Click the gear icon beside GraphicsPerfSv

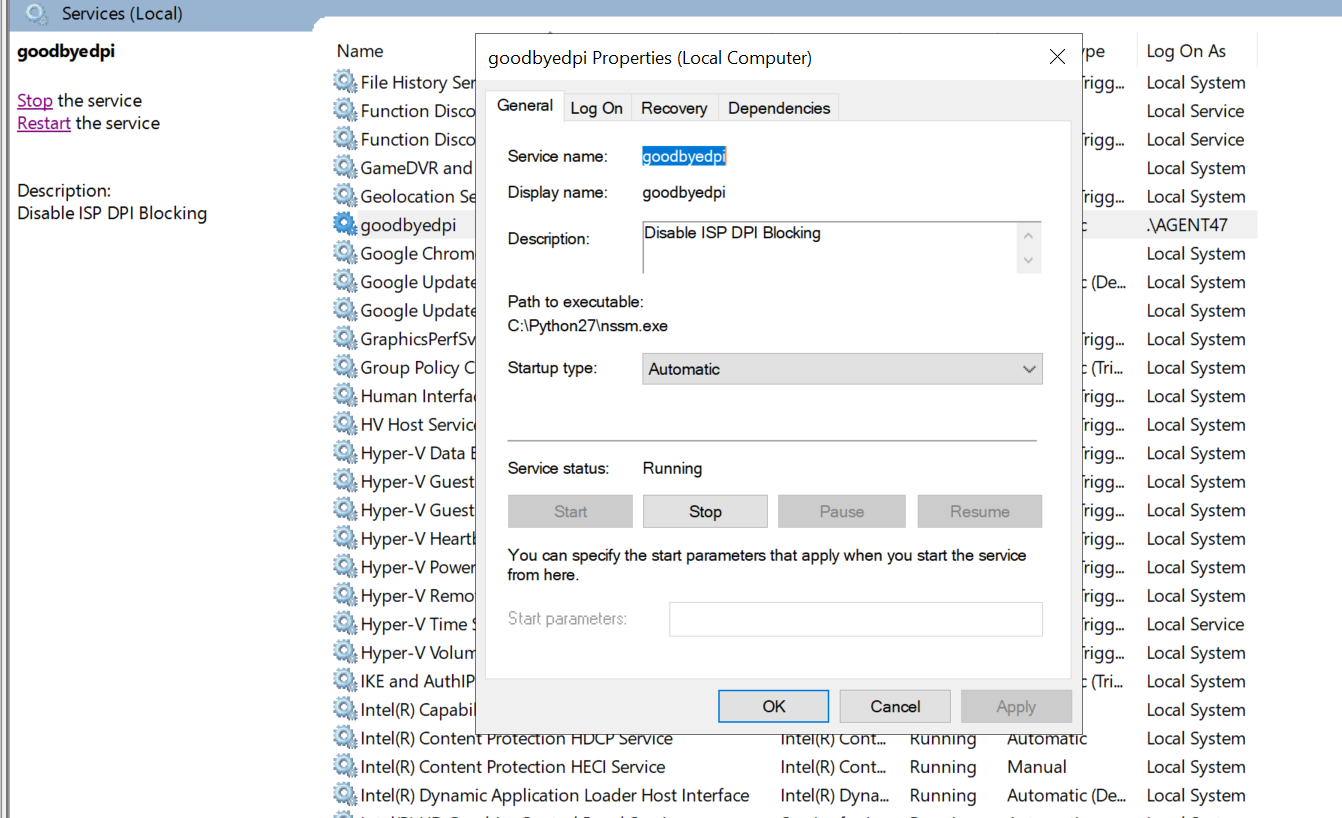(x=345, y=338)
